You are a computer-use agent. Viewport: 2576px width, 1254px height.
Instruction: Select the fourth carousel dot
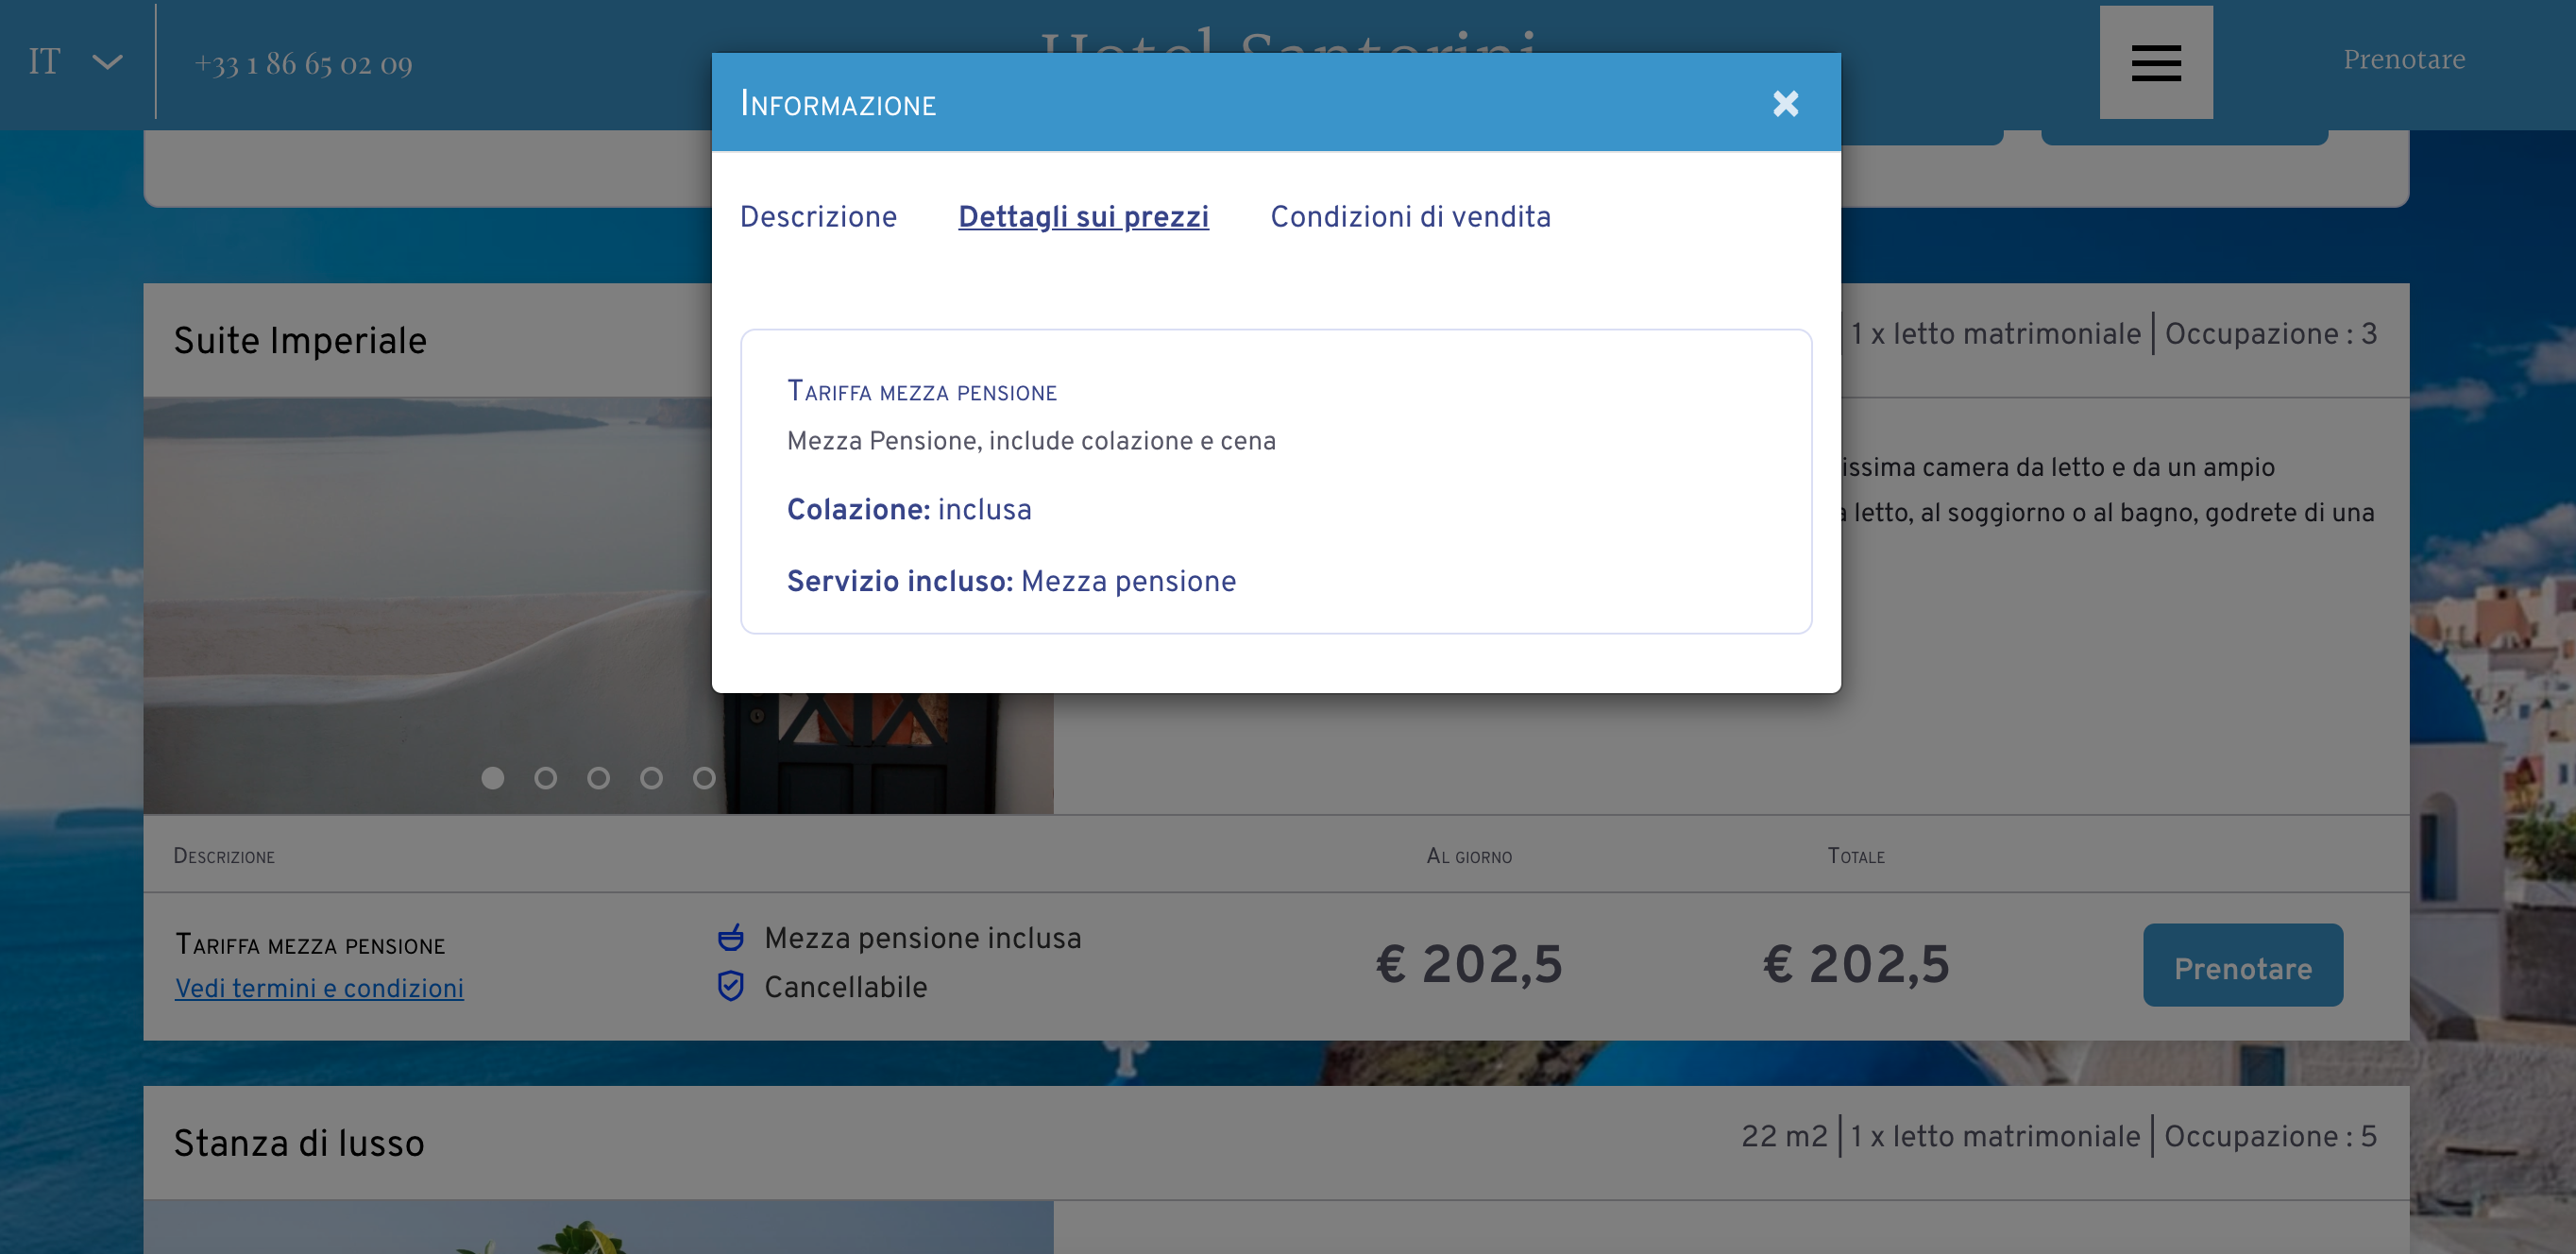(651, 777)
